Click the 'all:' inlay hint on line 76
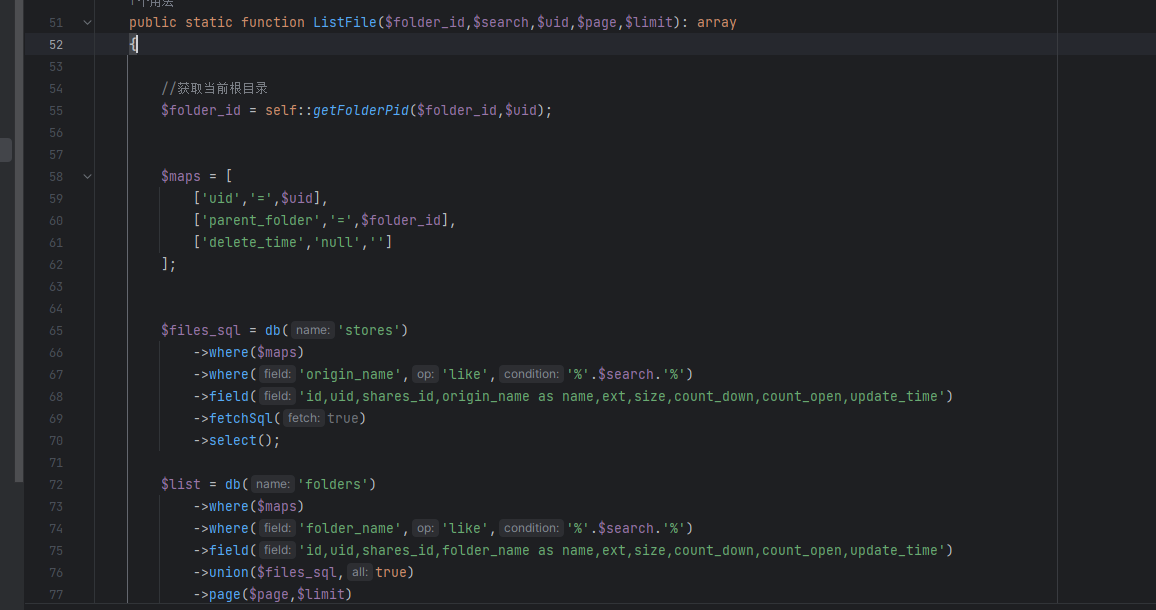The height and width of the screenshot is (610, 1156). (x=359, y=572)
